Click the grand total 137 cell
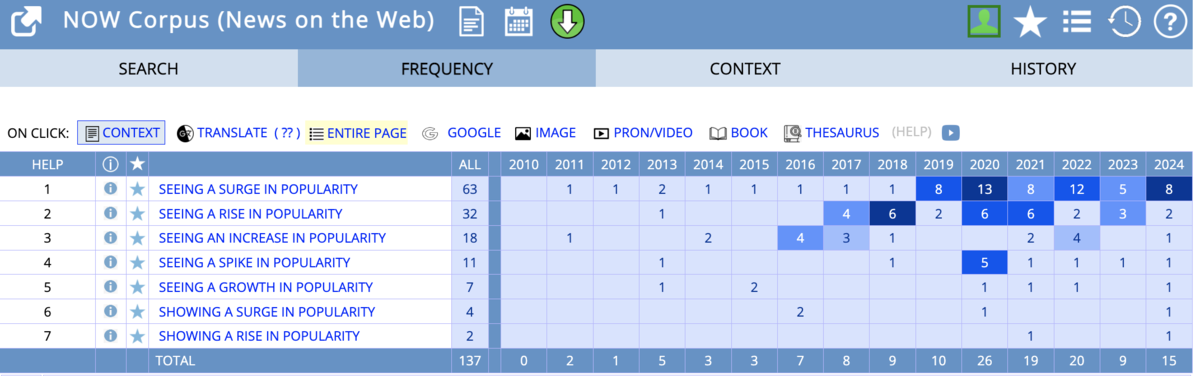Image resolution: width=1200 pixels, height=376 pixels. (x=469, y=360)
